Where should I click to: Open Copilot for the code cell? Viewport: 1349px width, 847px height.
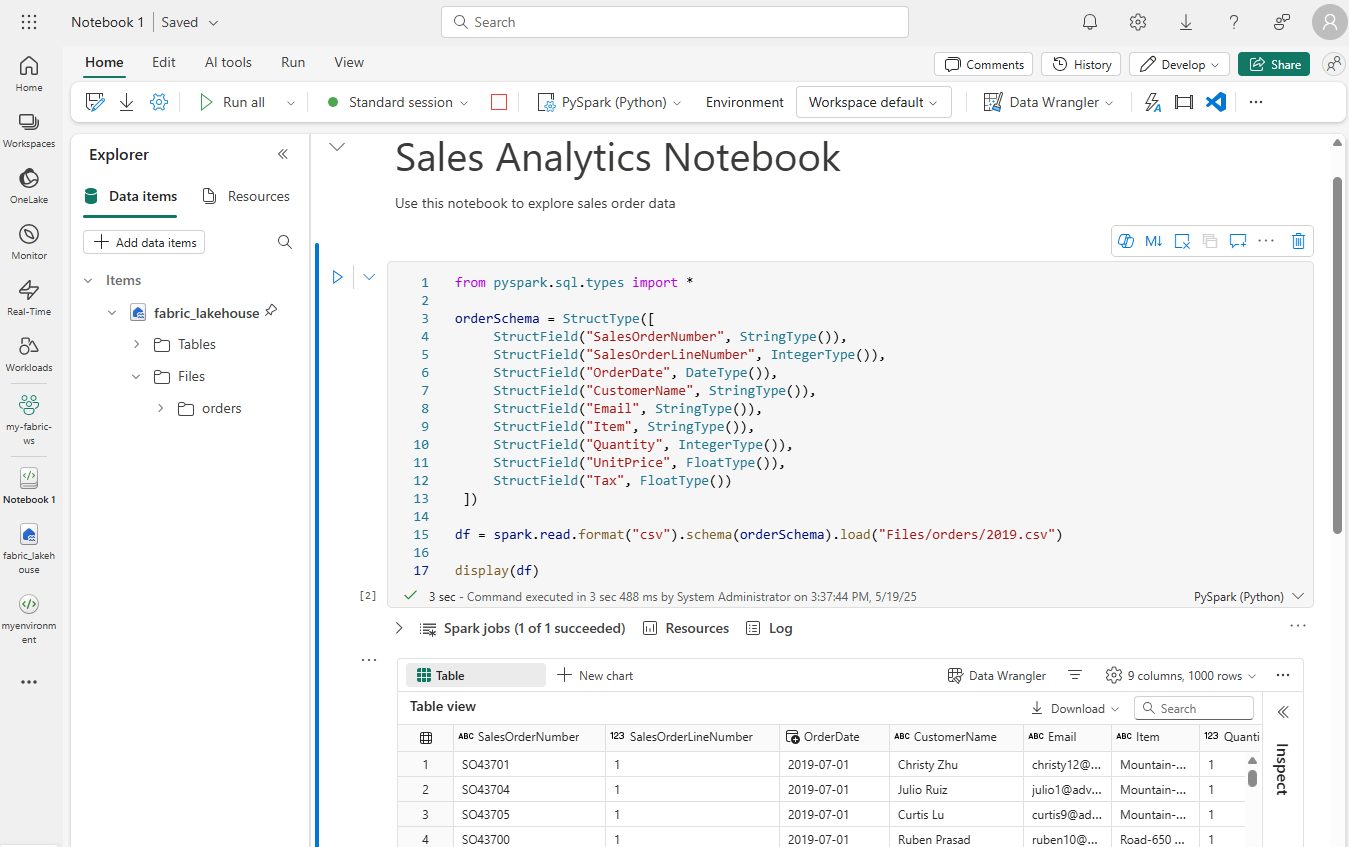(1126, 241)
